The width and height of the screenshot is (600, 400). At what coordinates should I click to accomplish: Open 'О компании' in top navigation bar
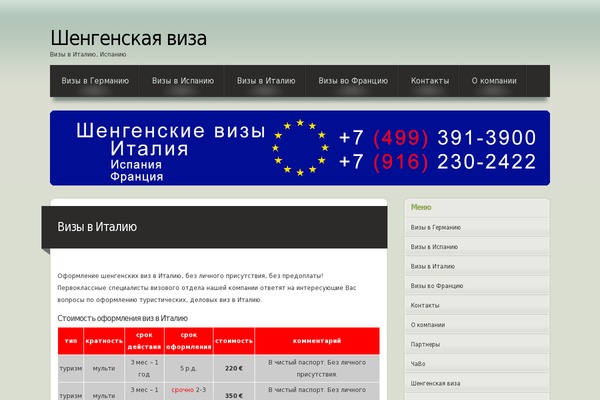click(494, 81)
